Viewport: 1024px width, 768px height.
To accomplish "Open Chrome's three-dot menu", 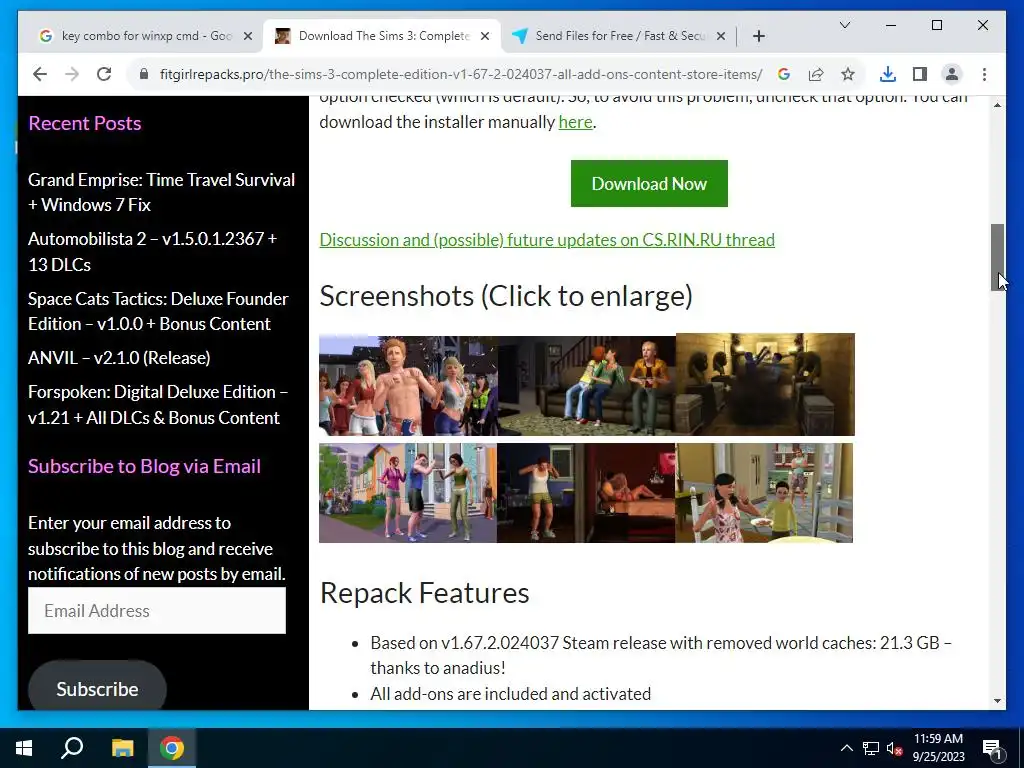I will tap(984, 74).
